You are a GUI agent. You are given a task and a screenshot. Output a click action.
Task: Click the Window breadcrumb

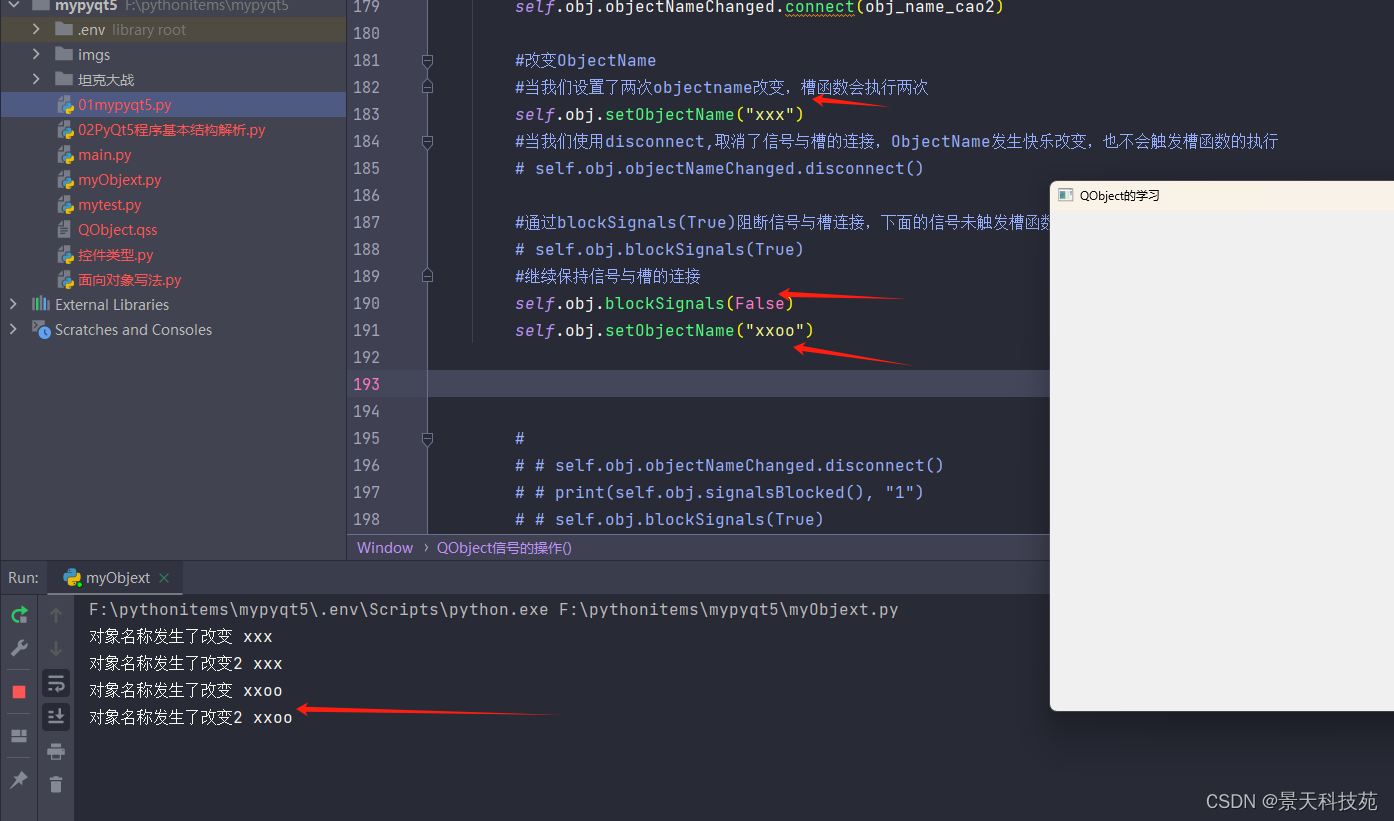[385, 548]
